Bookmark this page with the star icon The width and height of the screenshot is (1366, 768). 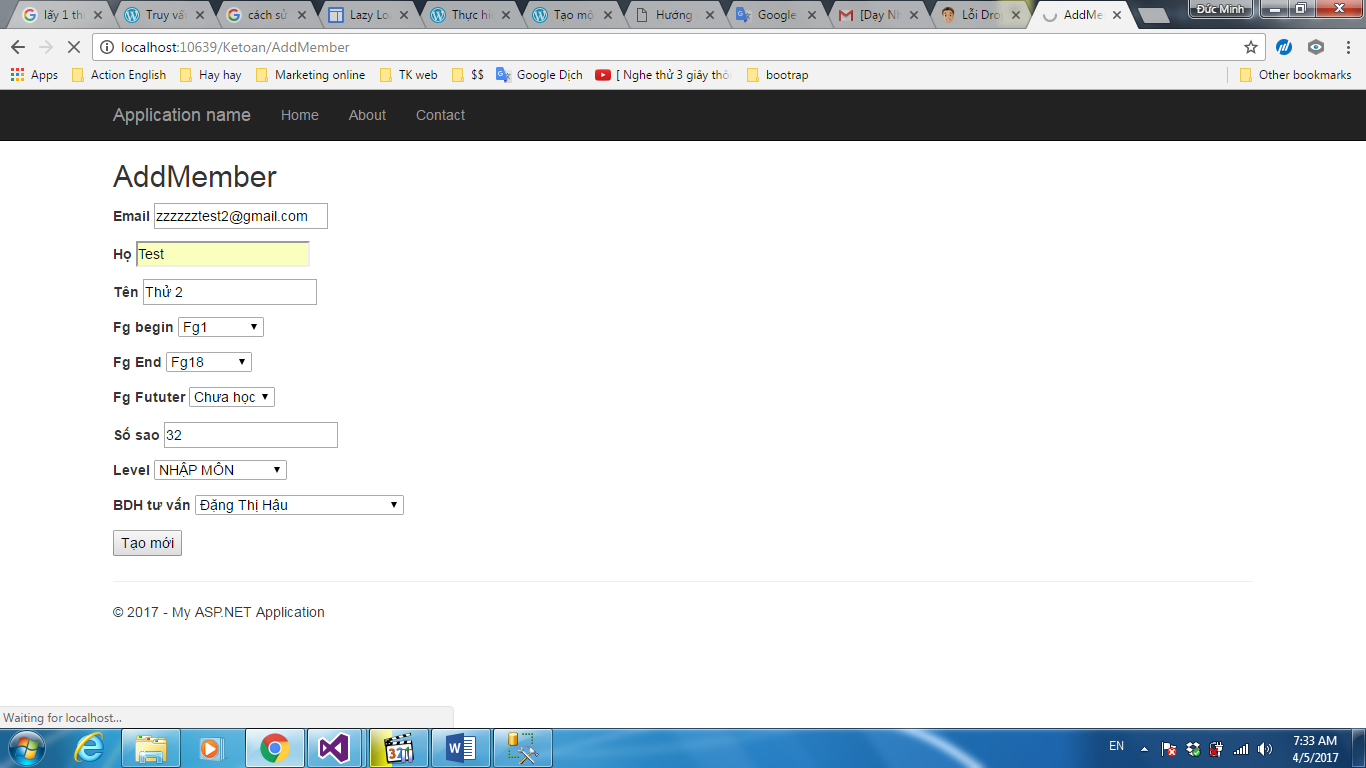click(1250, 47)
